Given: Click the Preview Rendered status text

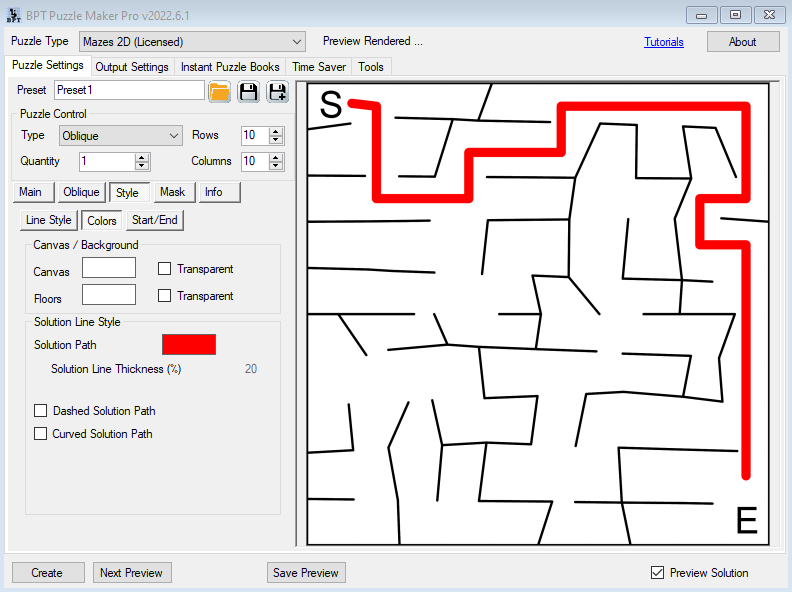Looking at the screenshot, I should pyautogui.click(x=373, y=41).
